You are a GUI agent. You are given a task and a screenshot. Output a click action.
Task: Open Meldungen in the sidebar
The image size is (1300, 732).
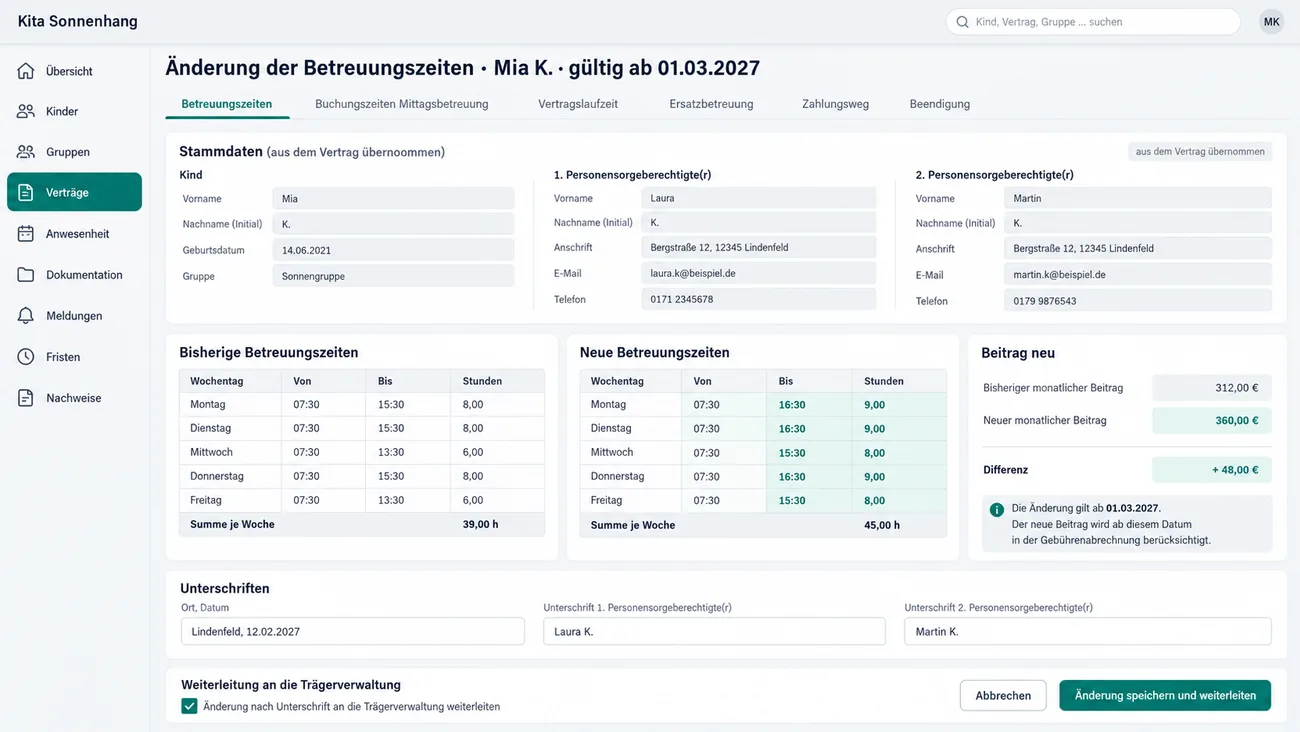pos(74,315)
